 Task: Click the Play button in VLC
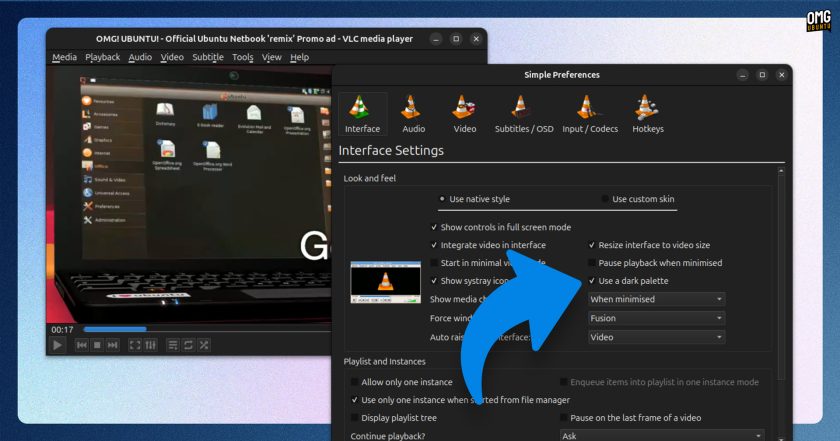tap(57, 345)
